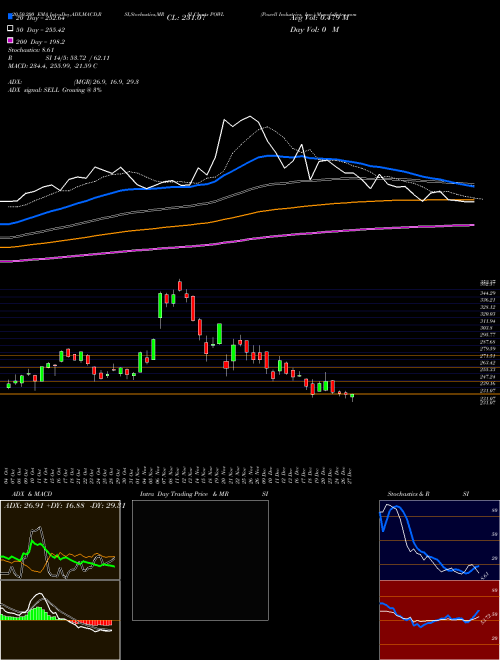Click the empty intraday trading price panel
This screenshot has width=500, height=660.
pos(200,560)
